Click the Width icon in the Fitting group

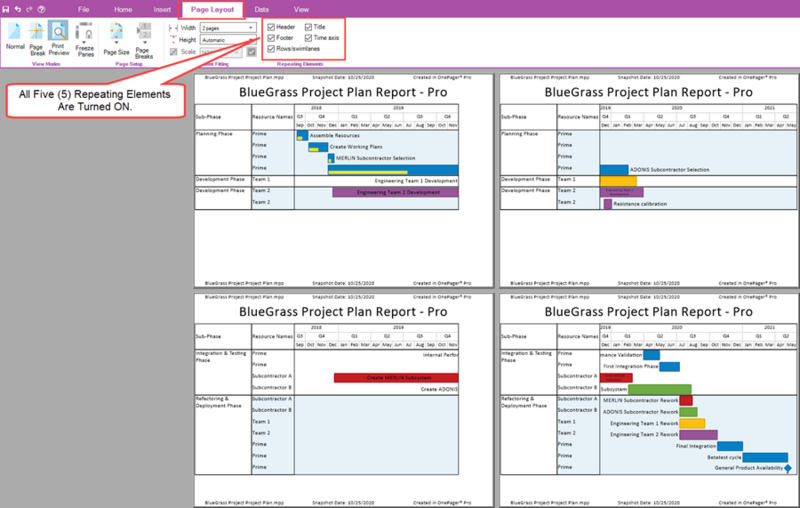pyautogui.click(x=173, y=28)
